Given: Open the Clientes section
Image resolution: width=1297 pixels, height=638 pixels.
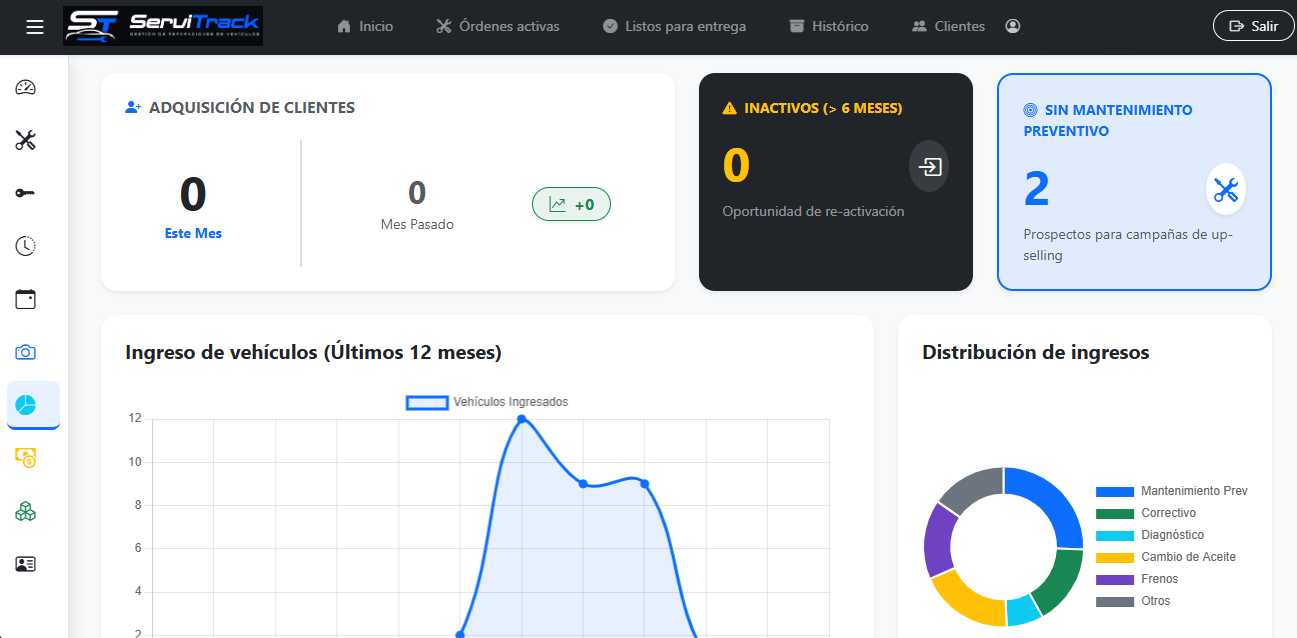Looking at the screenshot, I should (949, 27).
